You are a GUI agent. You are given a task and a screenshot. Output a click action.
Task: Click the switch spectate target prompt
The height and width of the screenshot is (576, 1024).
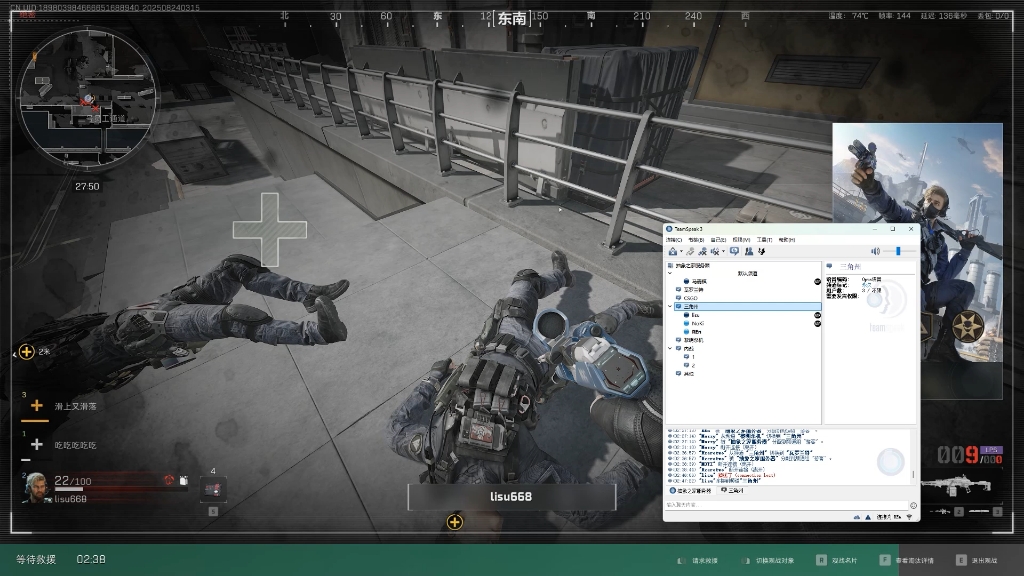[769, 560]
